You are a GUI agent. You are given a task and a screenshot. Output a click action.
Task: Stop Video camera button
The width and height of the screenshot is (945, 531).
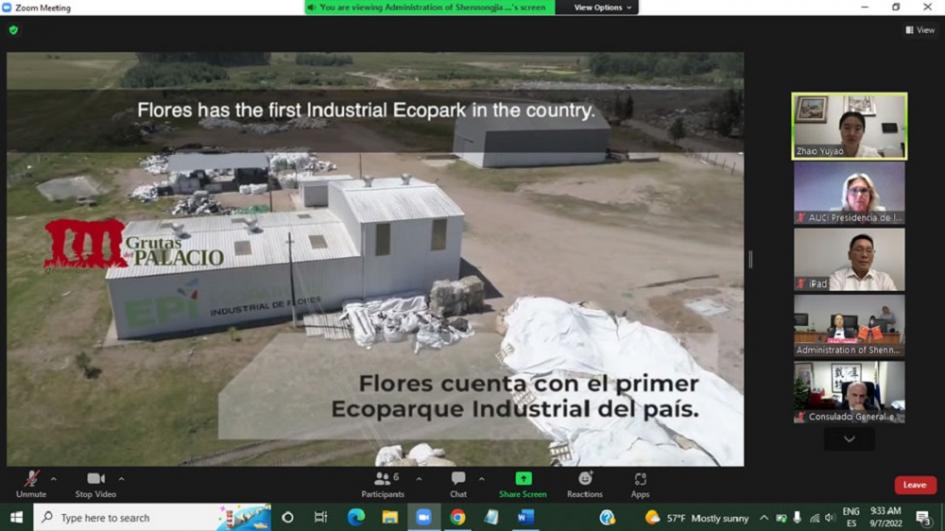click(95, 485)
